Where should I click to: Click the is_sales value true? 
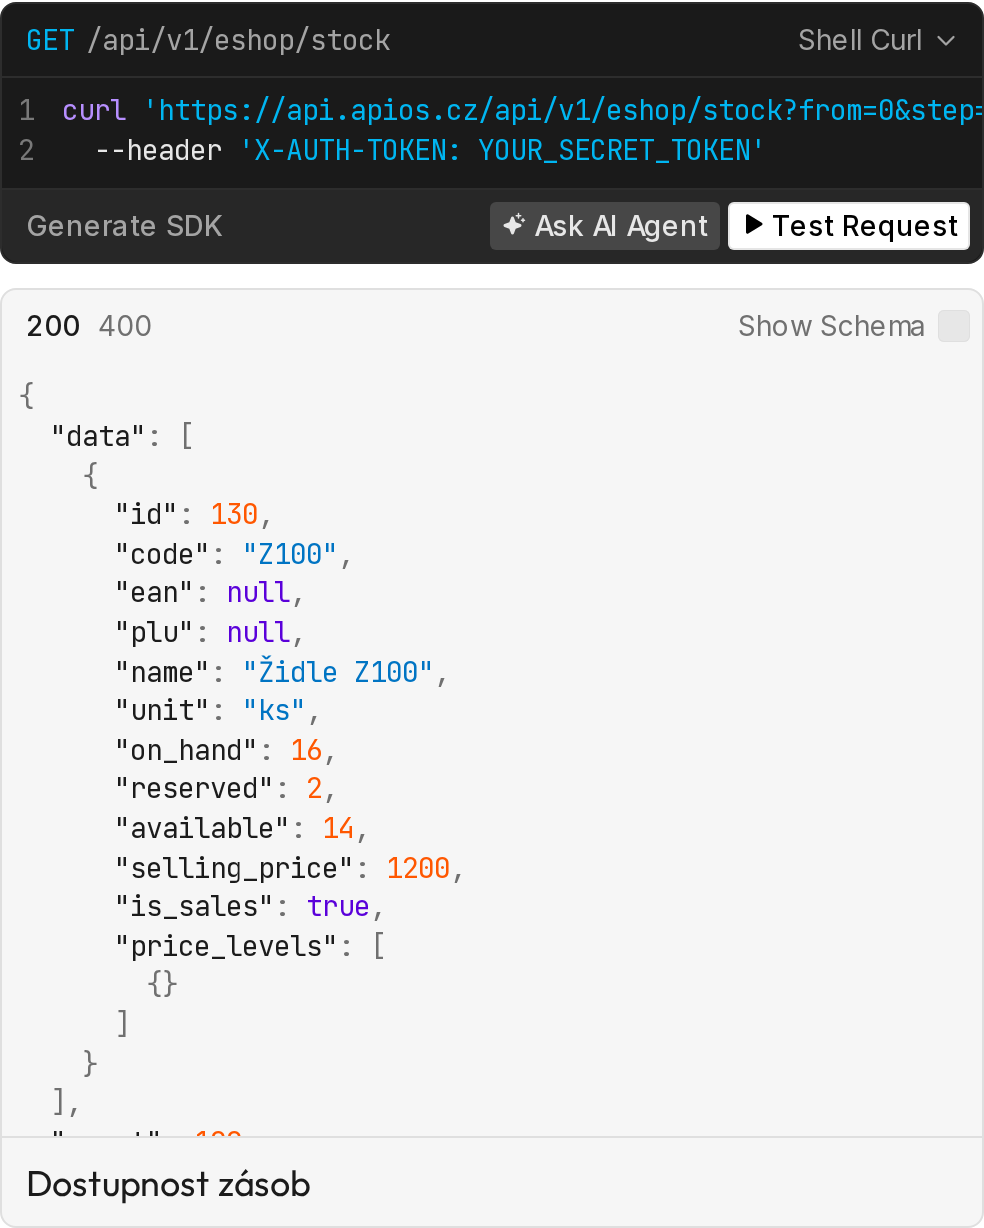(x=338, y=906)
